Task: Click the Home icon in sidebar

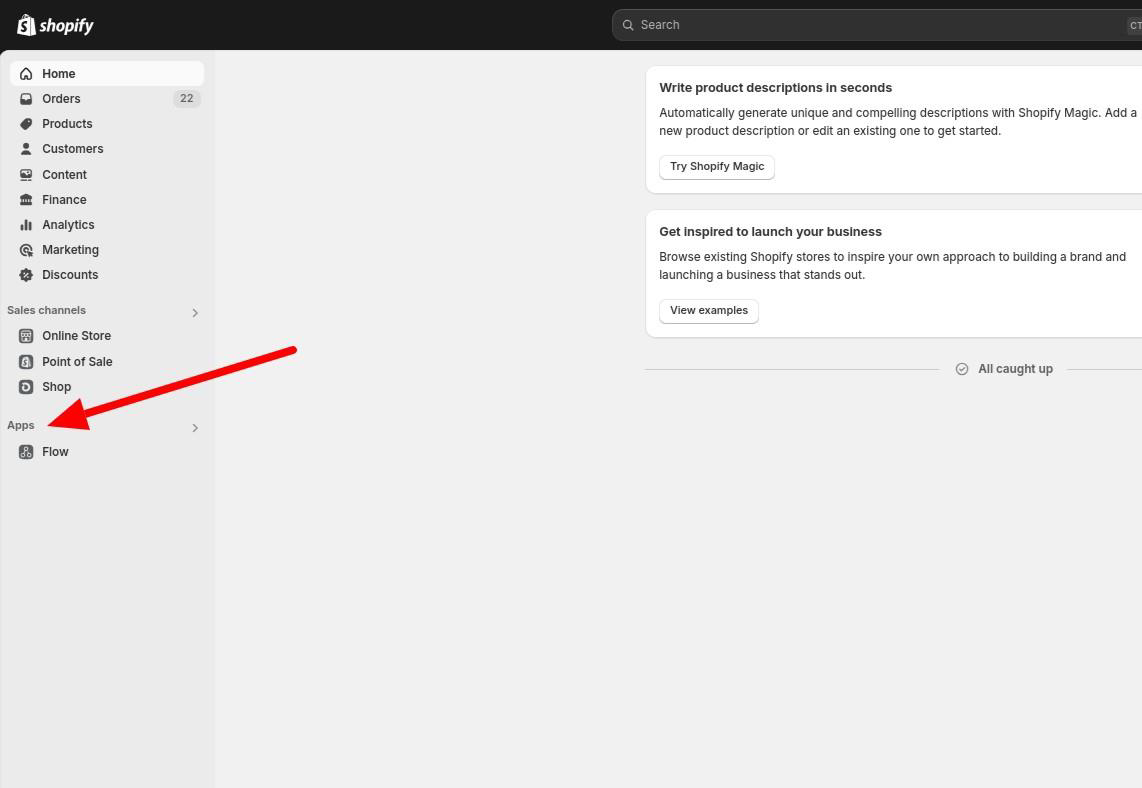Action: 26,74
